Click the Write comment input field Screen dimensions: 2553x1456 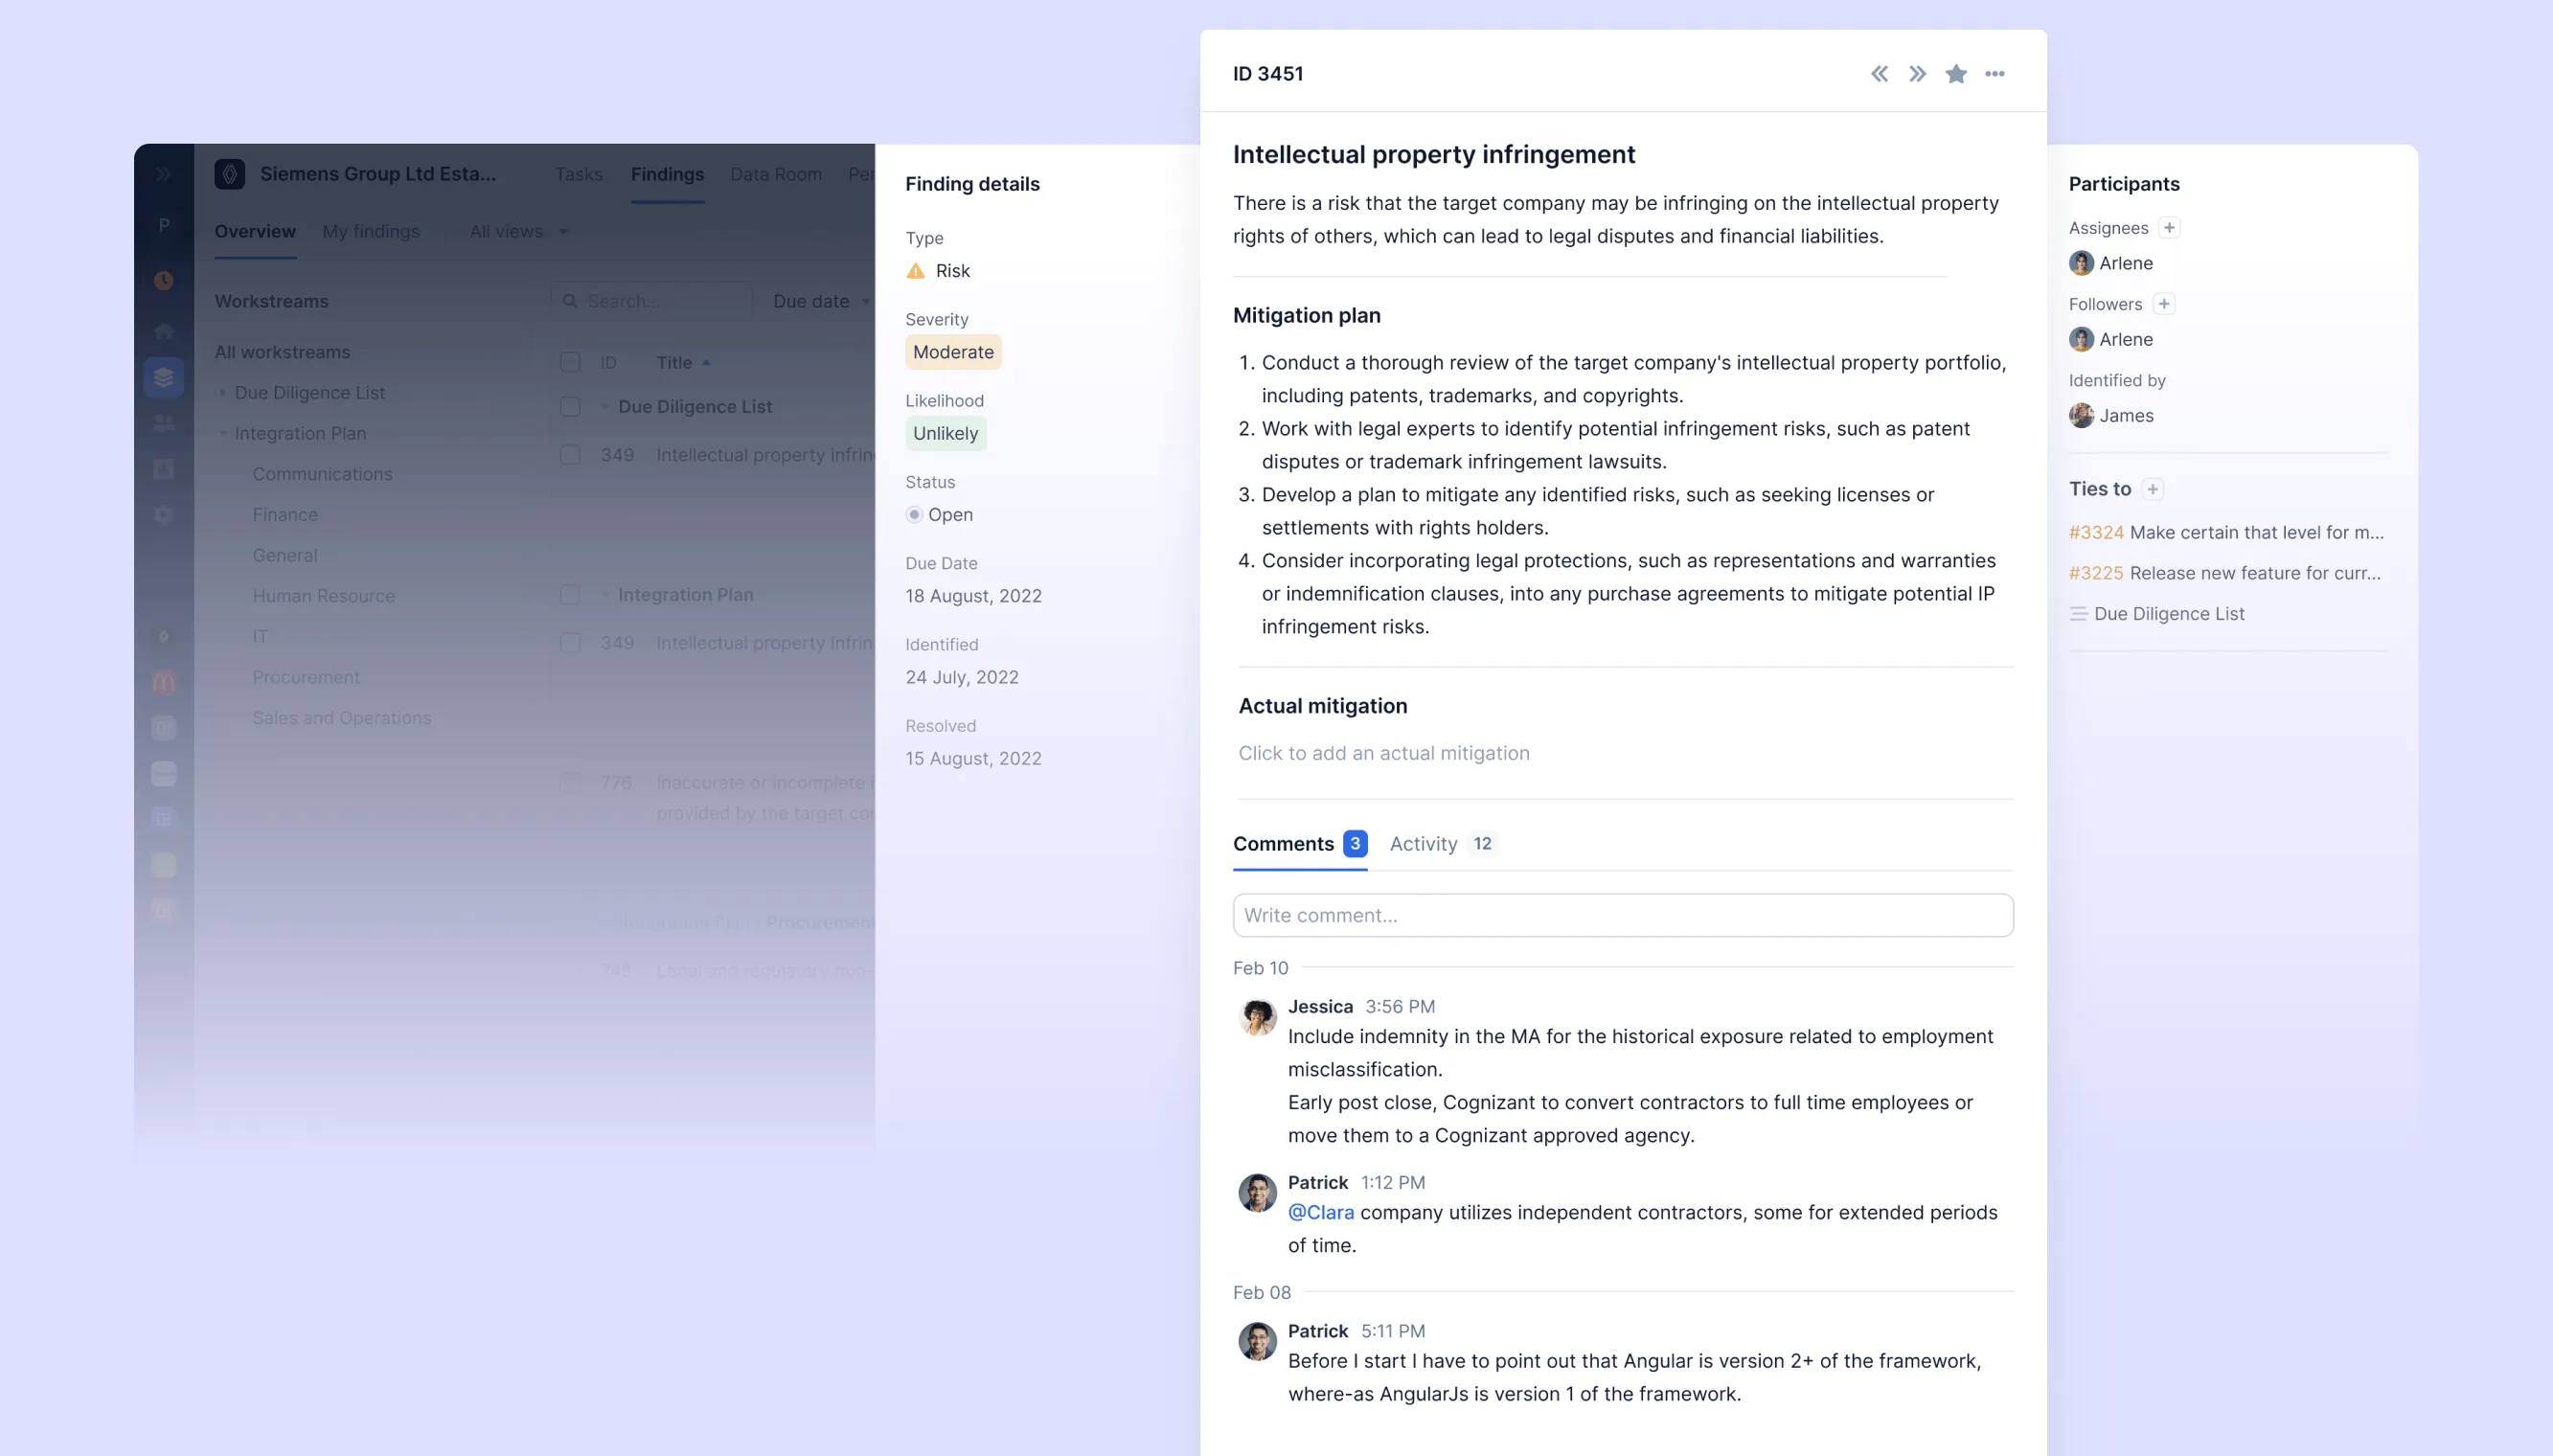point(1622,914)
